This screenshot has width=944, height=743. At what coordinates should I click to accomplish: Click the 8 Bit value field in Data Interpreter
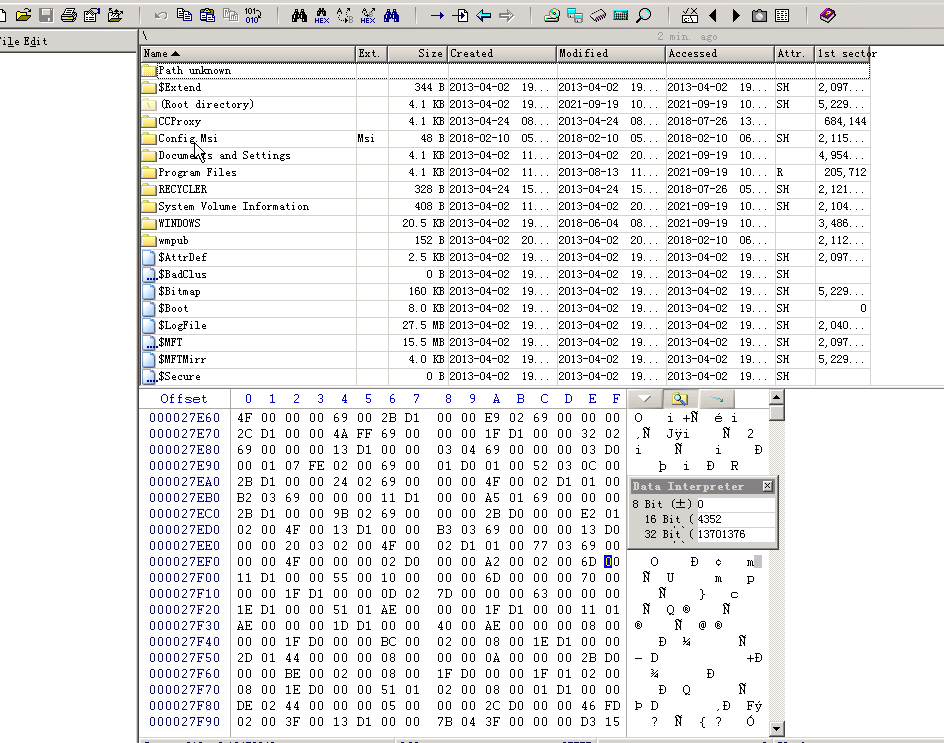[734, 504]
